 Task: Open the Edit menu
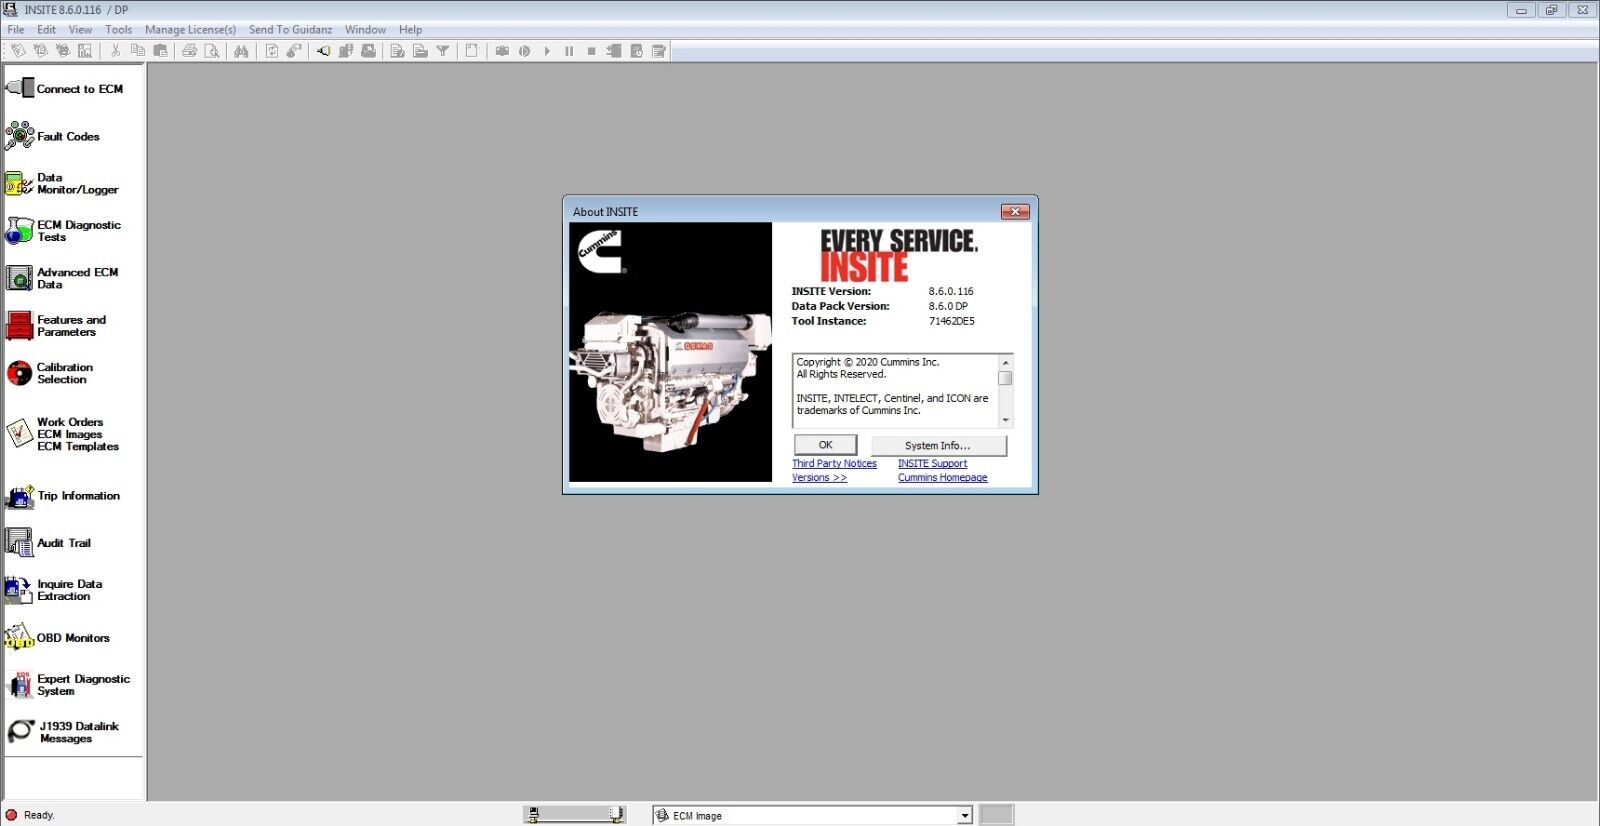(46, 30)
